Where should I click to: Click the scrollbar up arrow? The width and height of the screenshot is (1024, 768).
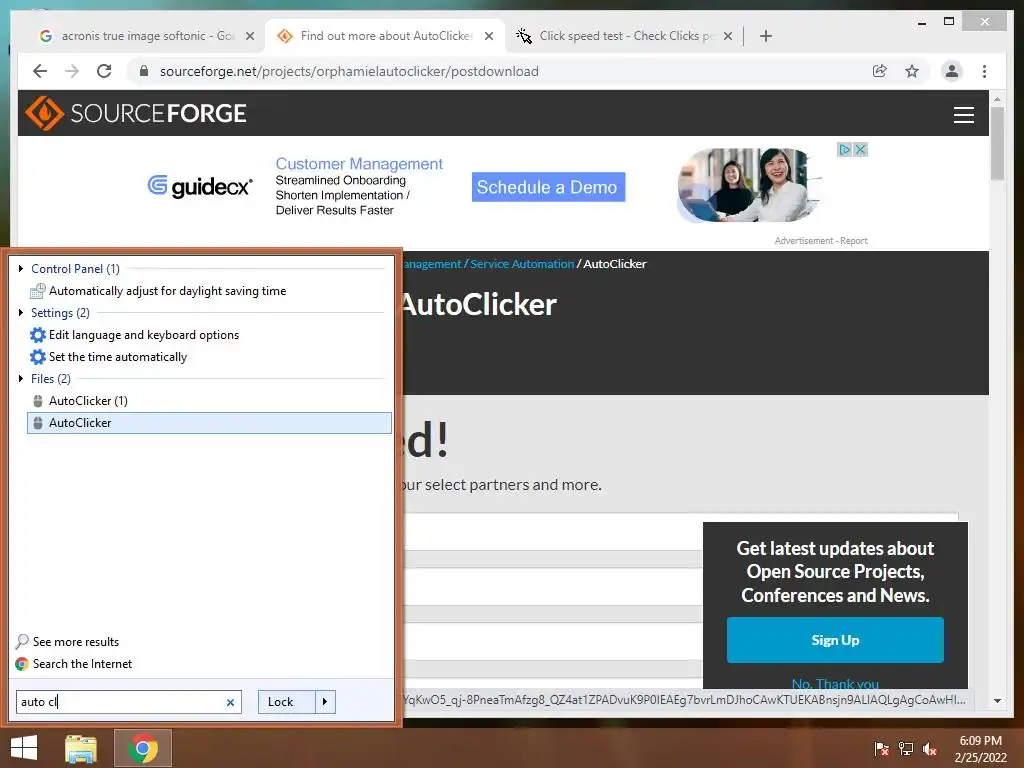(x=997, y=99)
